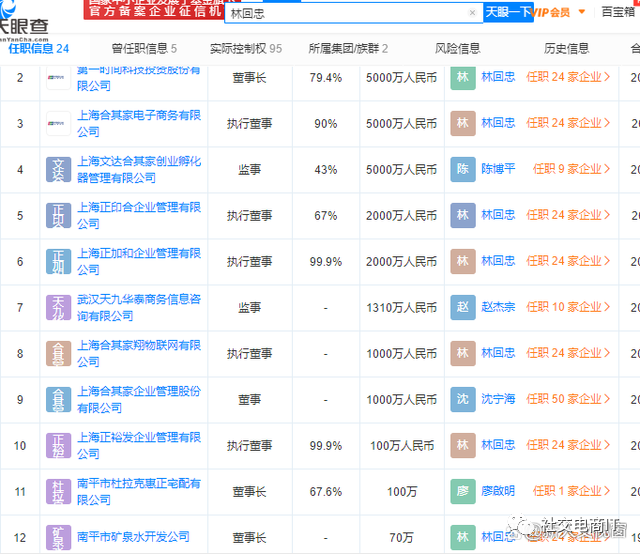640x554 pixels.
Task: Select the 历史信息 tab
Action: point(566,49)
